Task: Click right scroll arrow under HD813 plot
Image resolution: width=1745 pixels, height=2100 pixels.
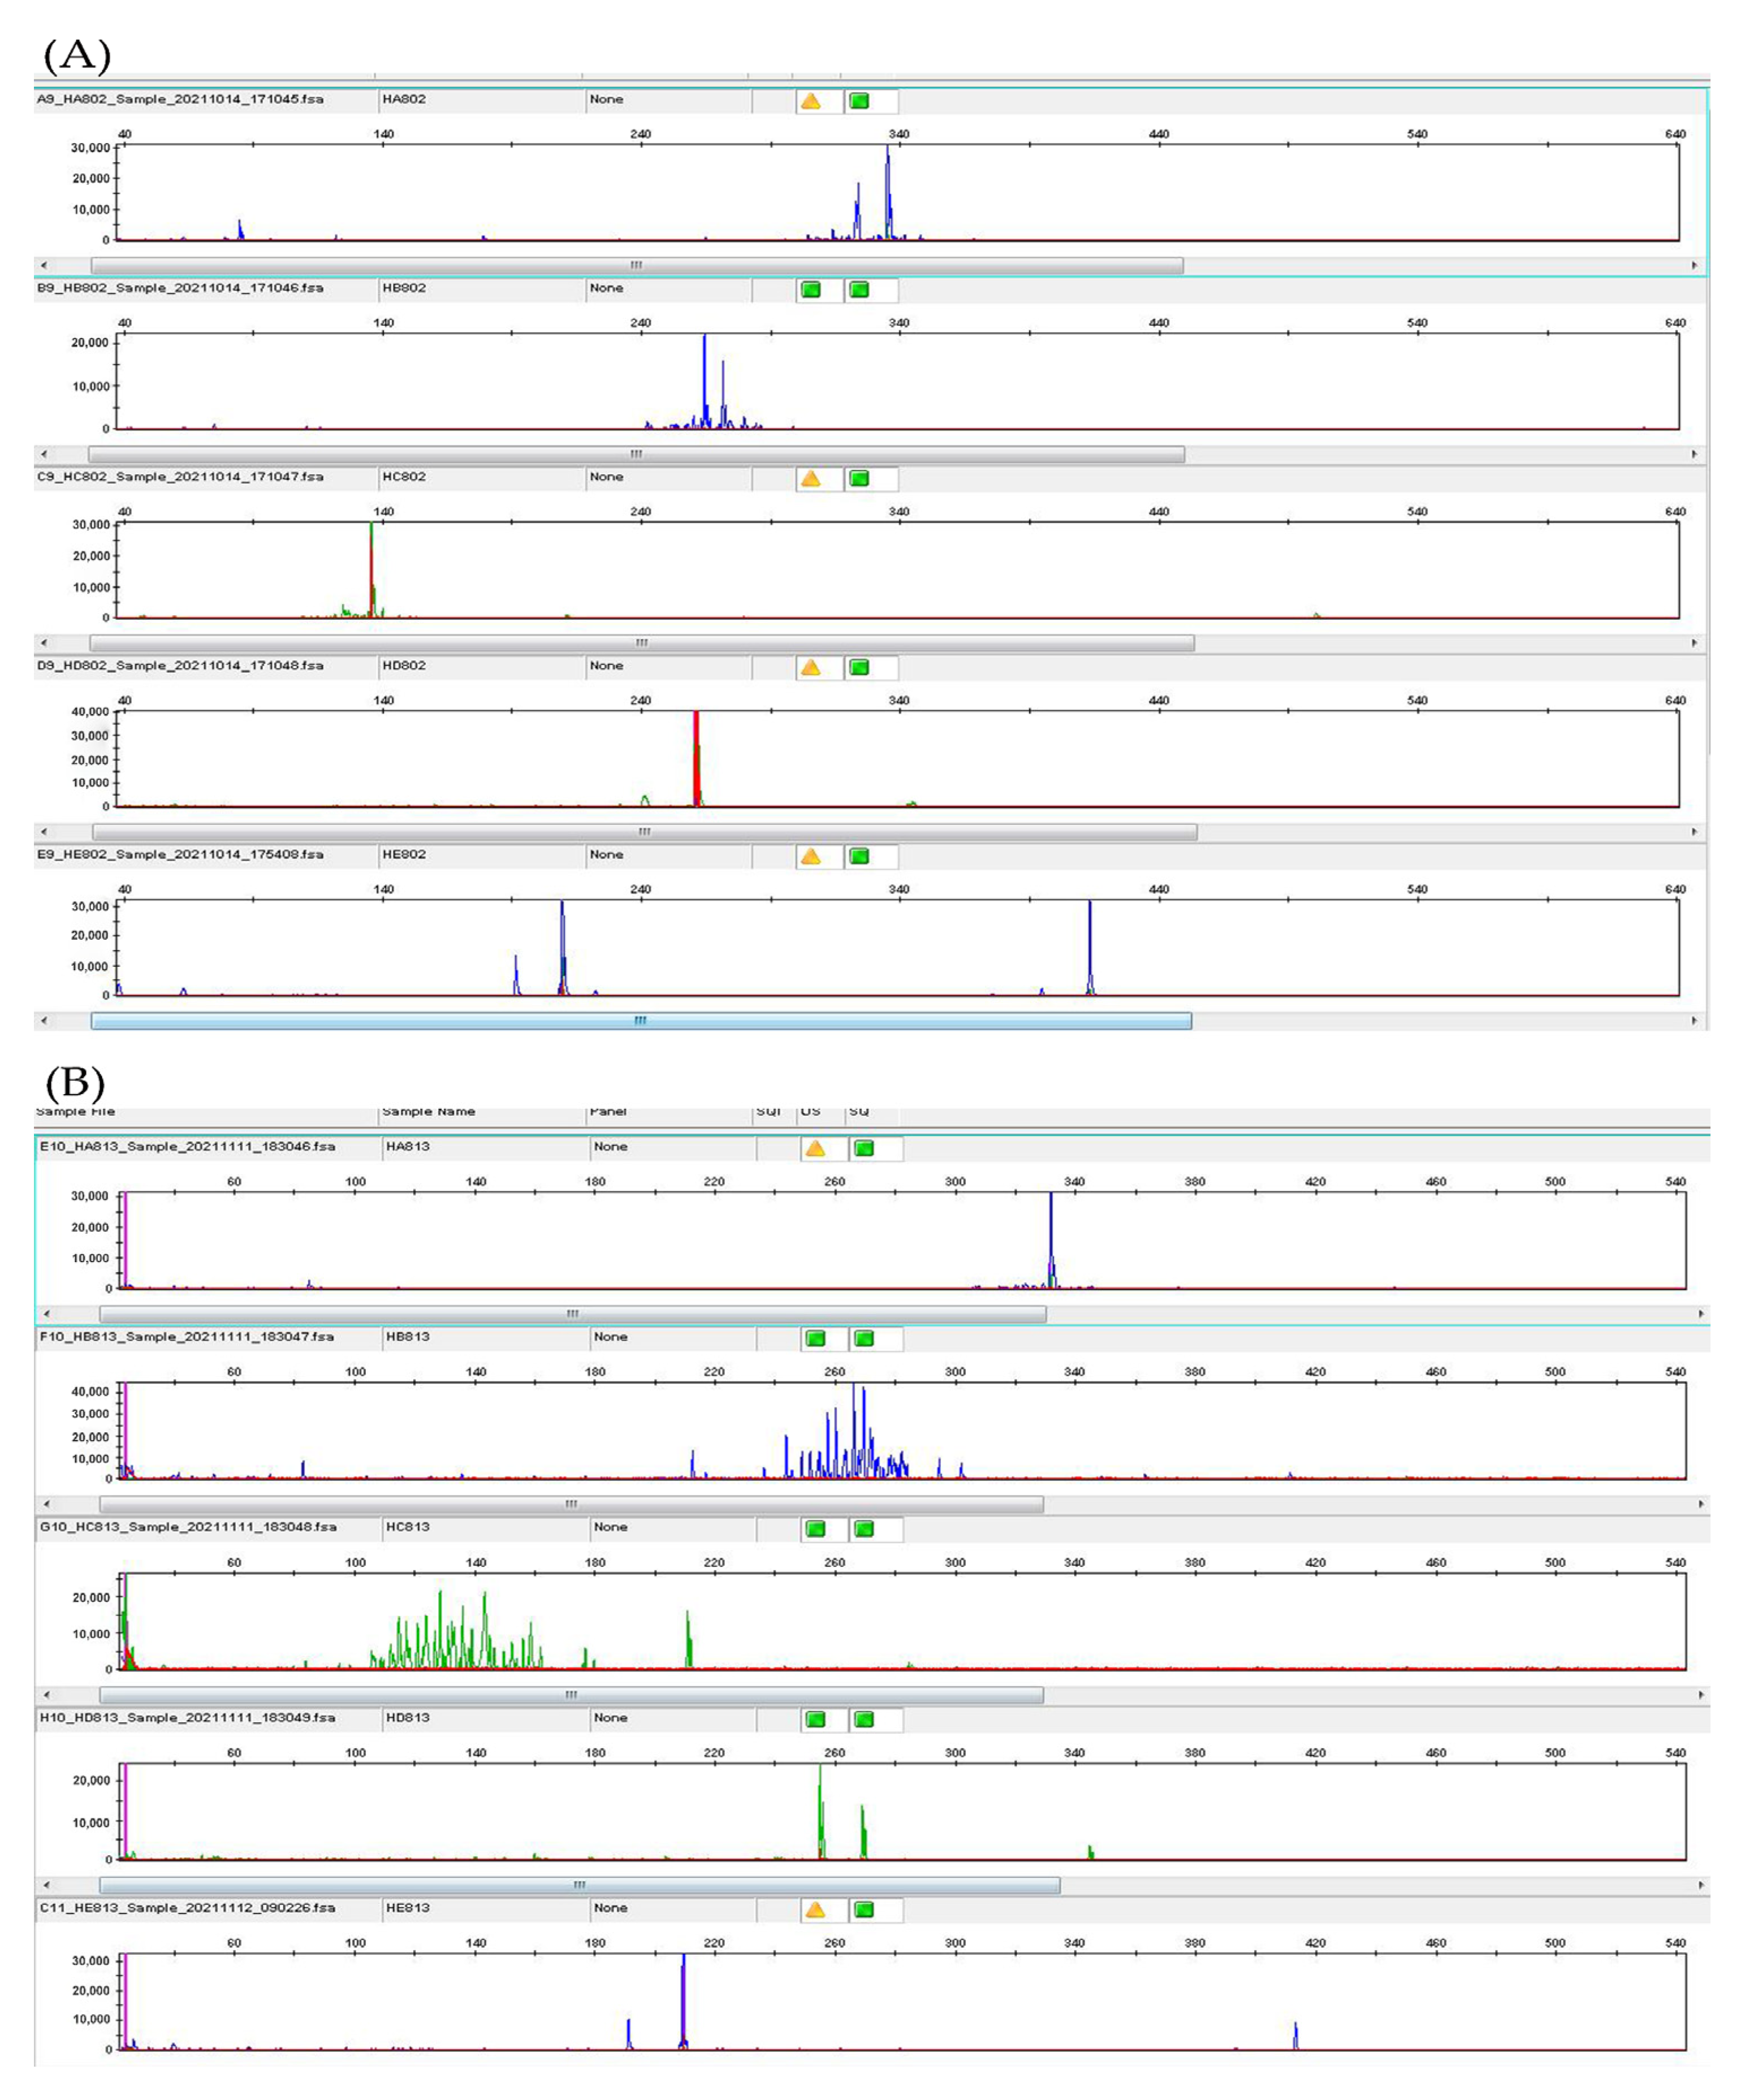Action: 1701,1885
